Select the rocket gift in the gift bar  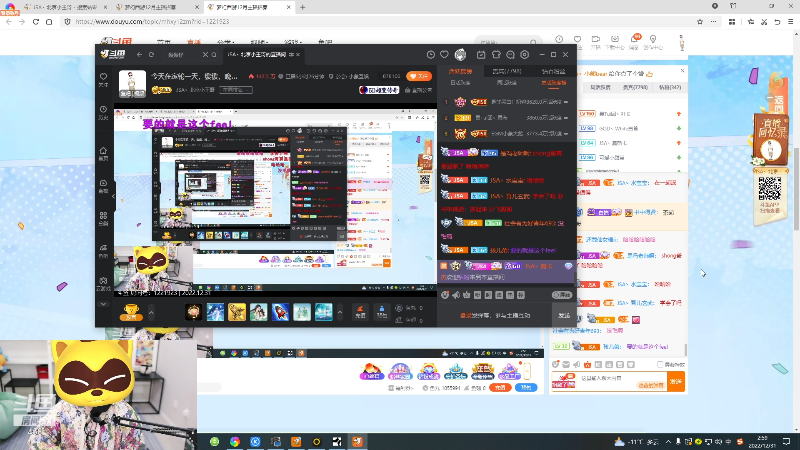pyautogui.click(x=280, y=312)
